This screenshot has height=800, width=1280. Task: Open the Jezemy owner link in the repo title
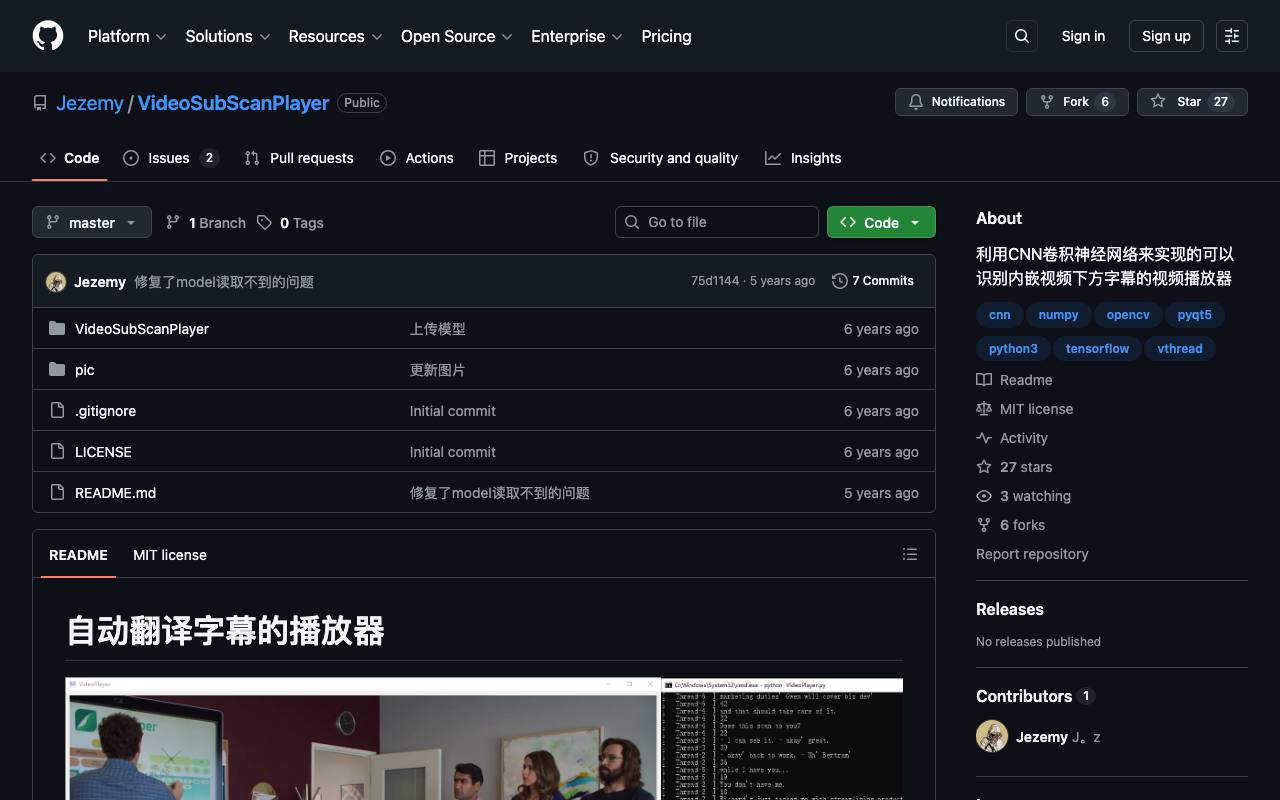tap(90, 103)
